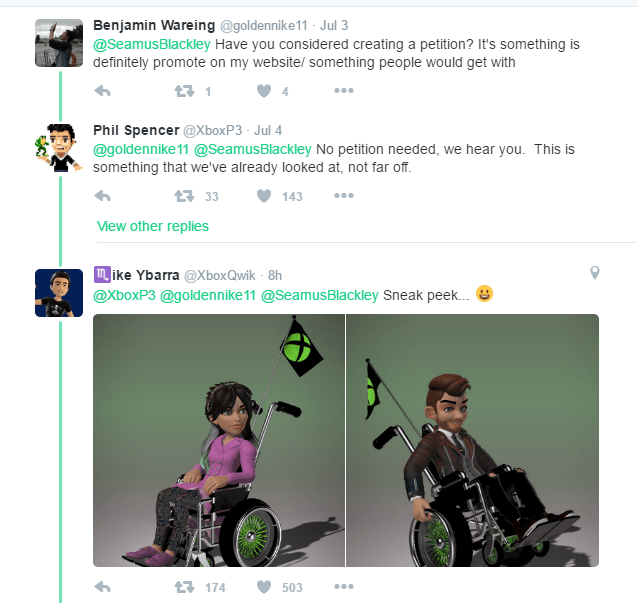The width and height of the screenshot is (637, 603).
Task: Open the male wheelchair avatar image
Action: tap(472, 440)
